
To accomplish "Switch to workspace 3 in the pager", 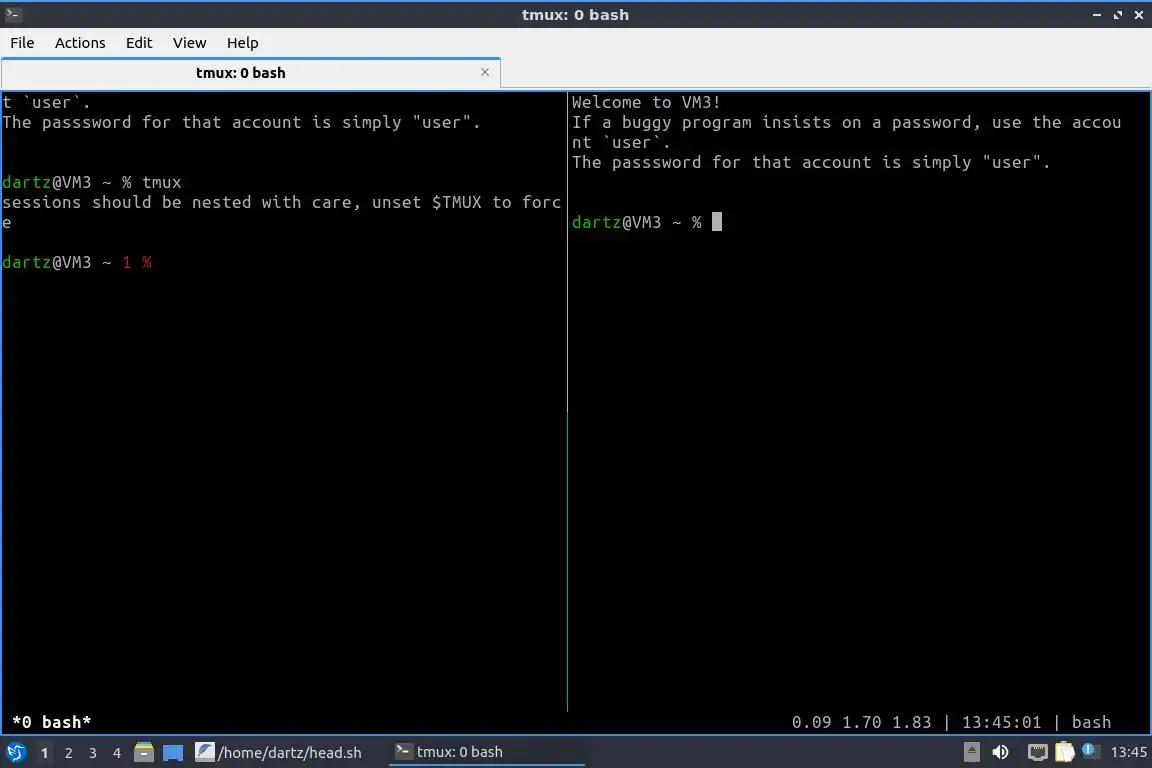I will click(93, 753).
